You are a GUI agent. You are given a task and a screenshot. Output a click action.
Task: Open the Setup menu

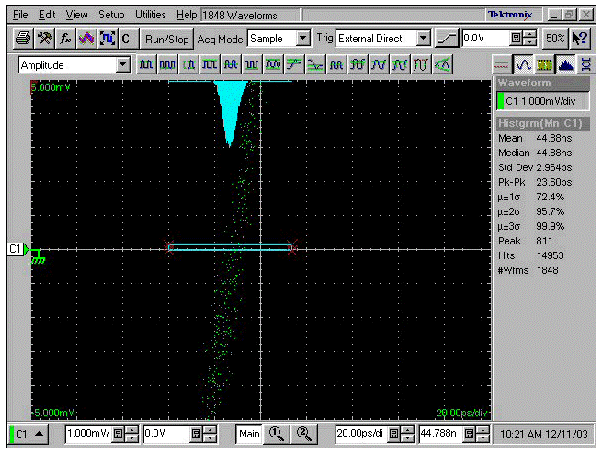click(x=111, y=15)
